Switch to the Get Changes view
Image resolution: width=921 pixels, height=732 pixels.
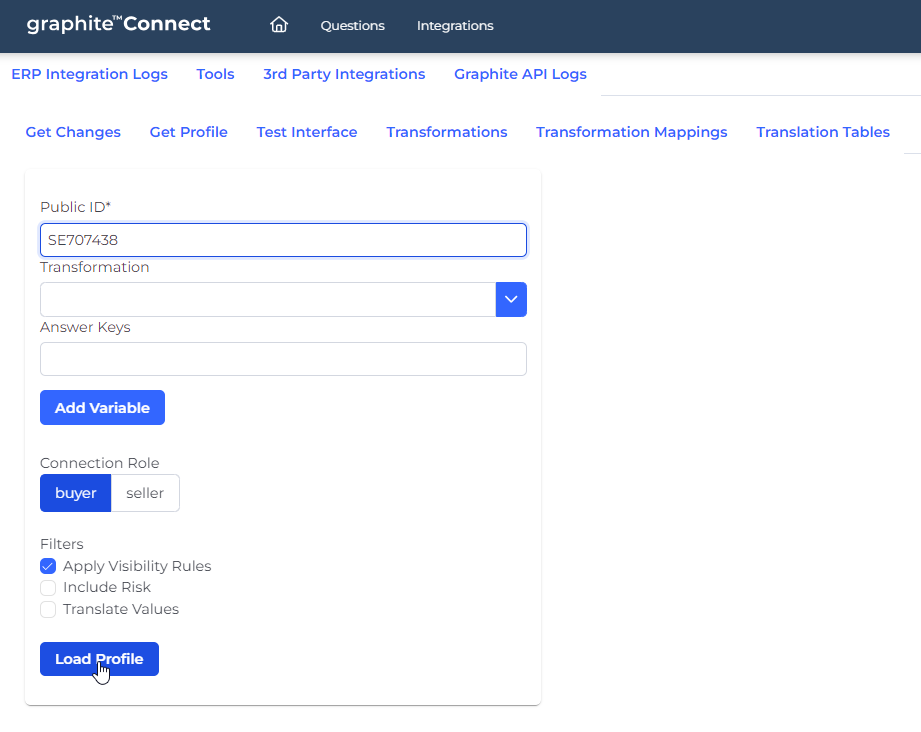73,131
